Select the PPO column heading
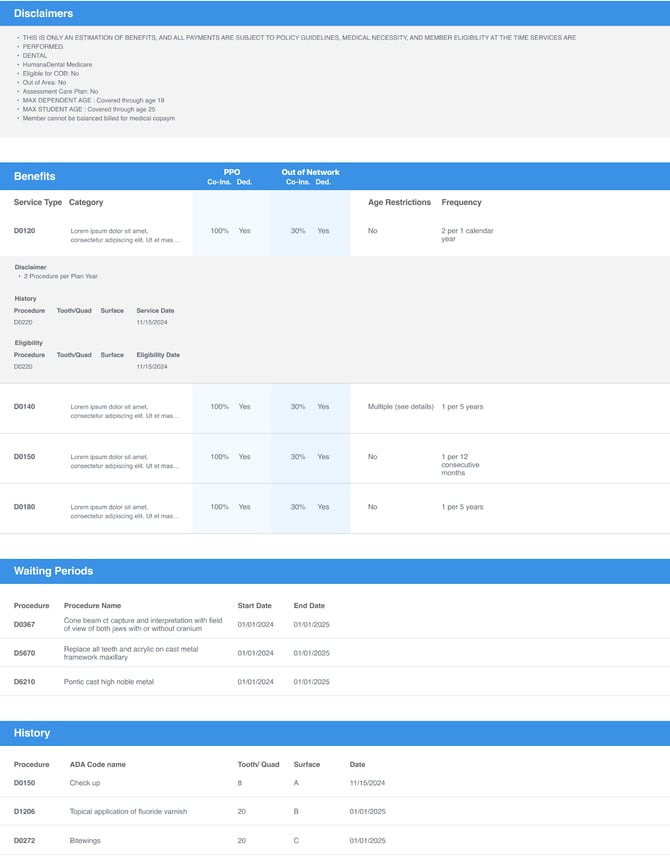The width and height of the screenshot is (670, 856). 231,172
